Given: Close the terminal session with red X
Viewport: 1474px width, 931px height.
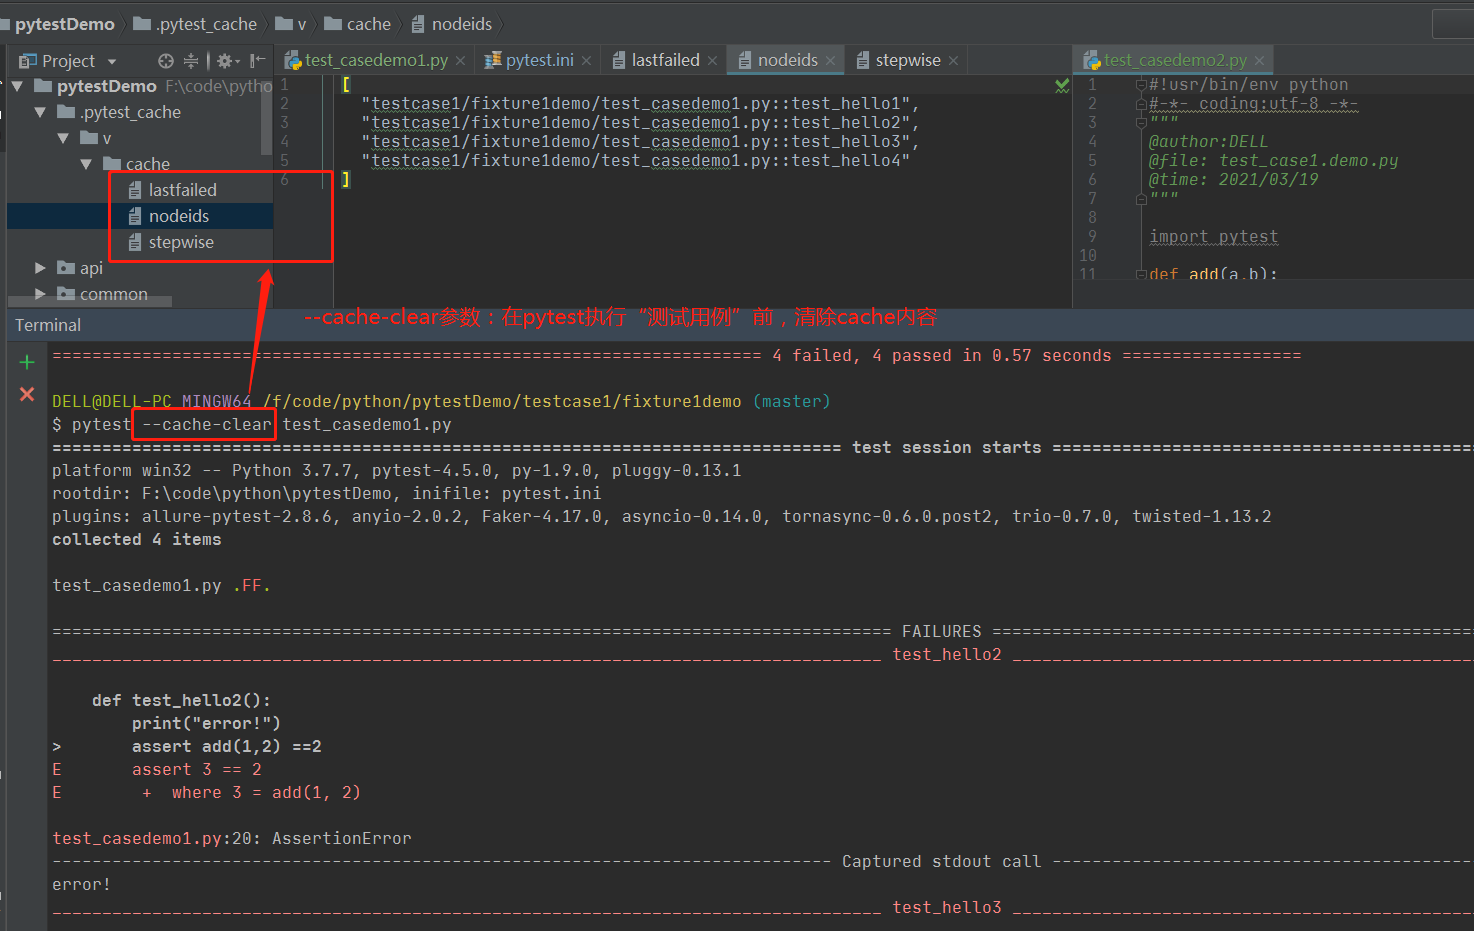Looking at the screenshot, I should point(27,394).
